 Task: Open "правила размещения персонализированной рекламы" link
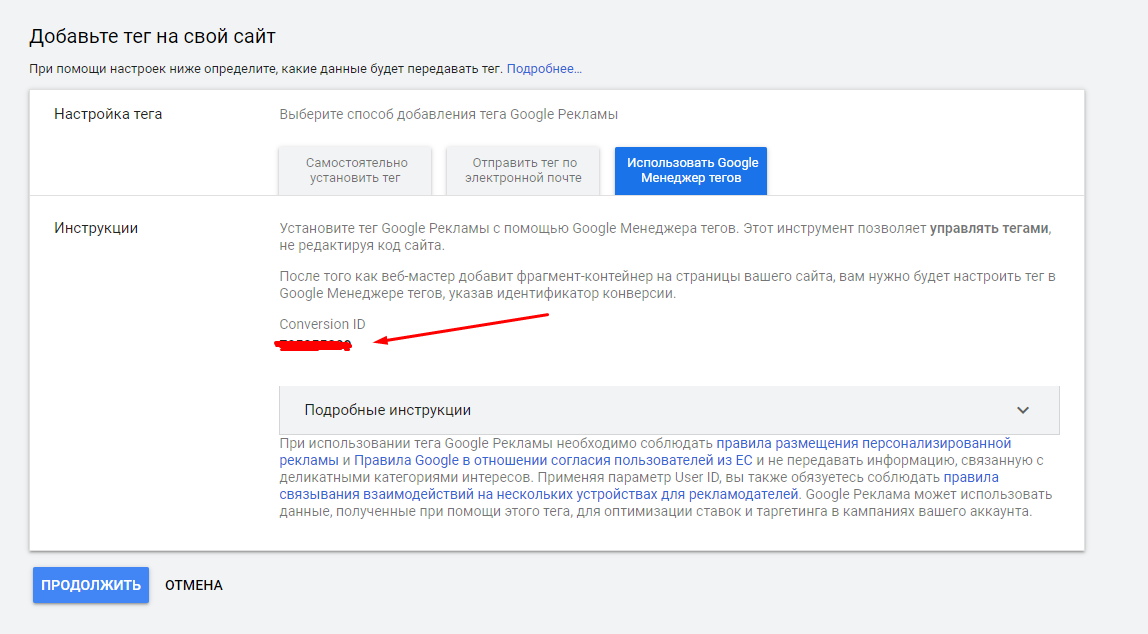(864, 443)
